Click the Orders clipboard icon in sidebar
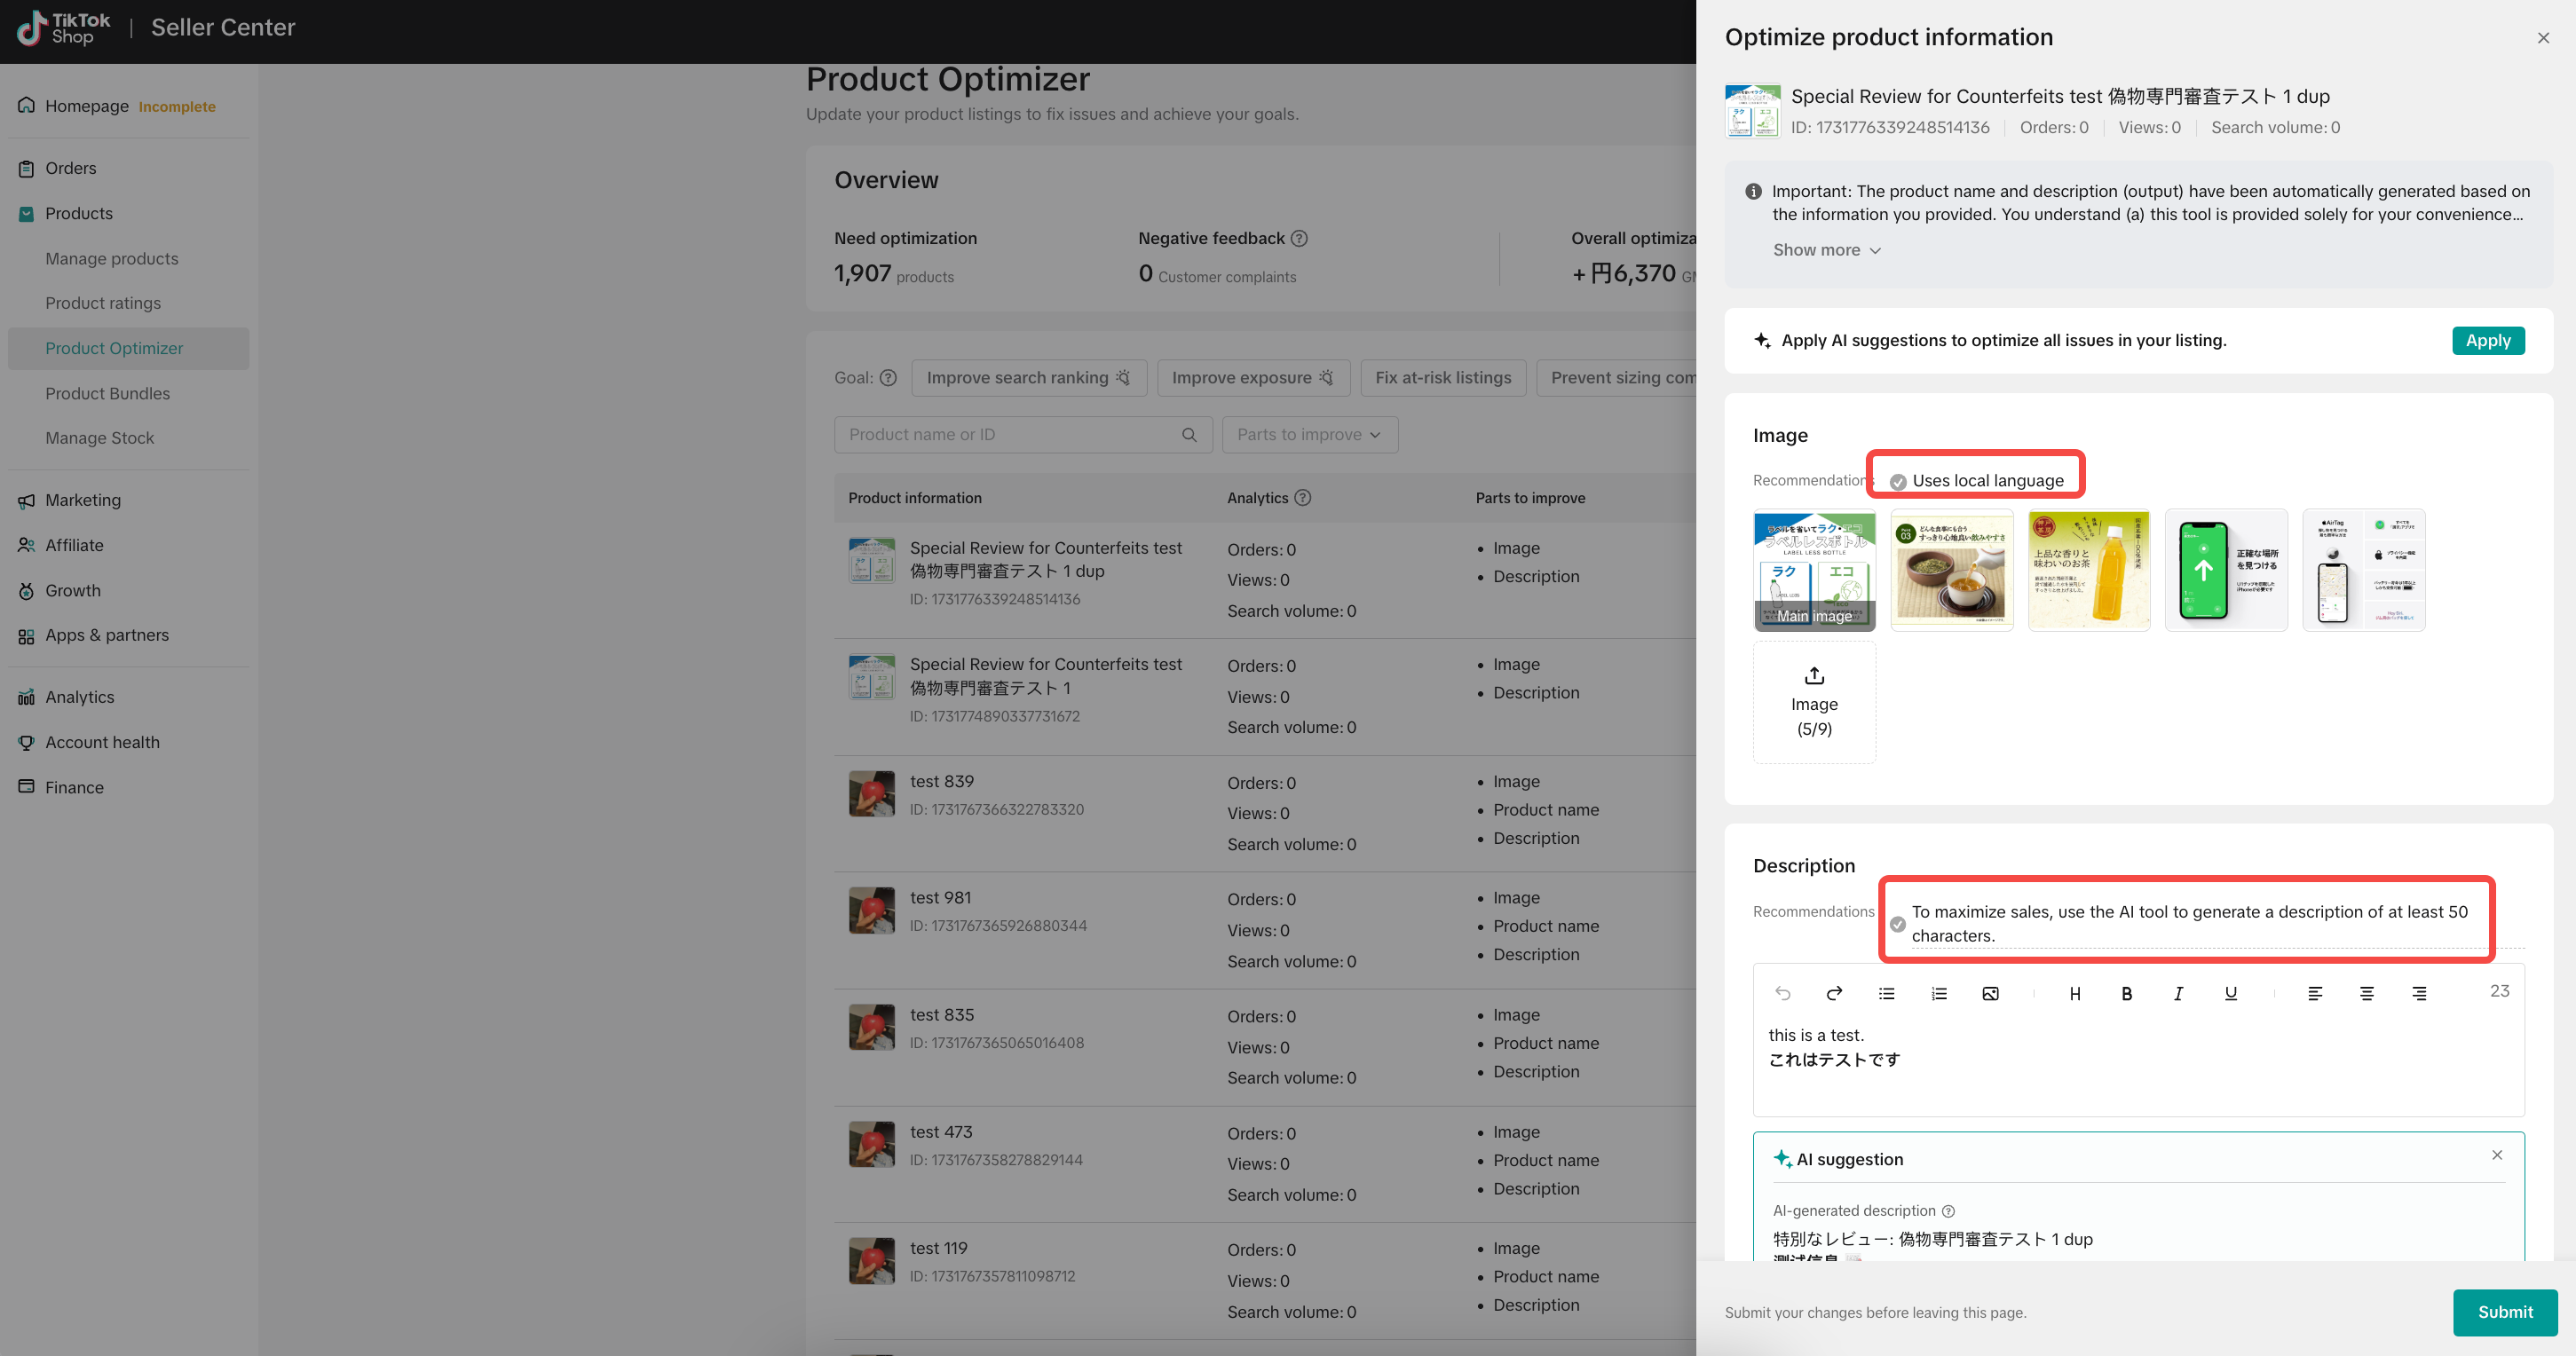 (26, 168)
